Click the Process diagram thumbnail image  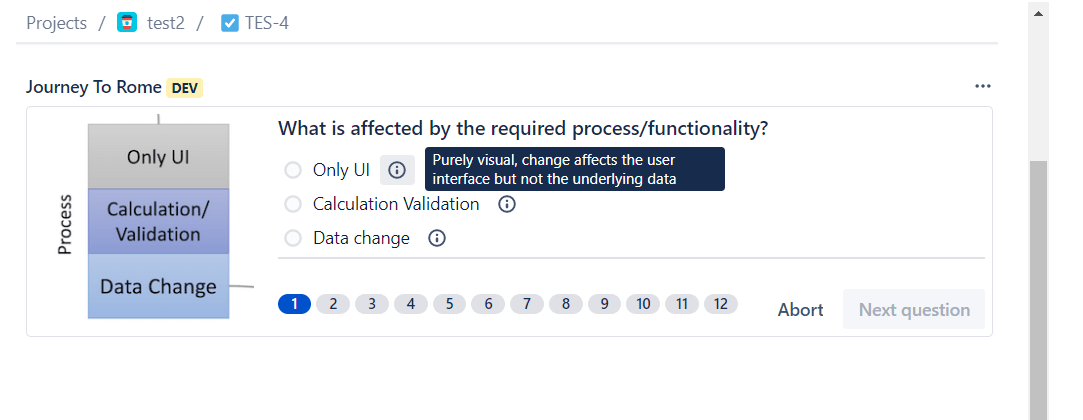[x=150, y=220]
